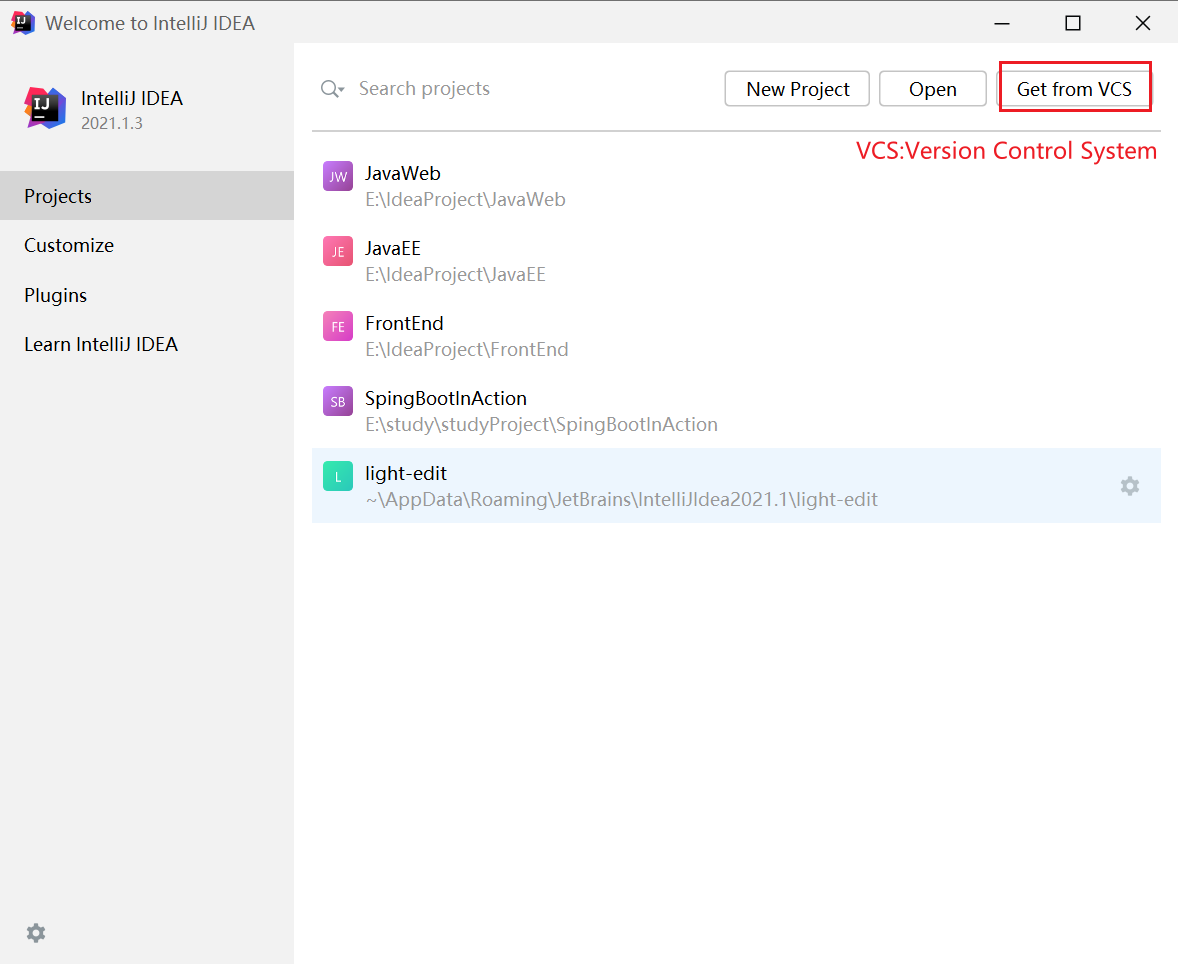This screenshot has width=1178, height=964.
Task: Expand the search options dropdown arrow
Action: 341,90
